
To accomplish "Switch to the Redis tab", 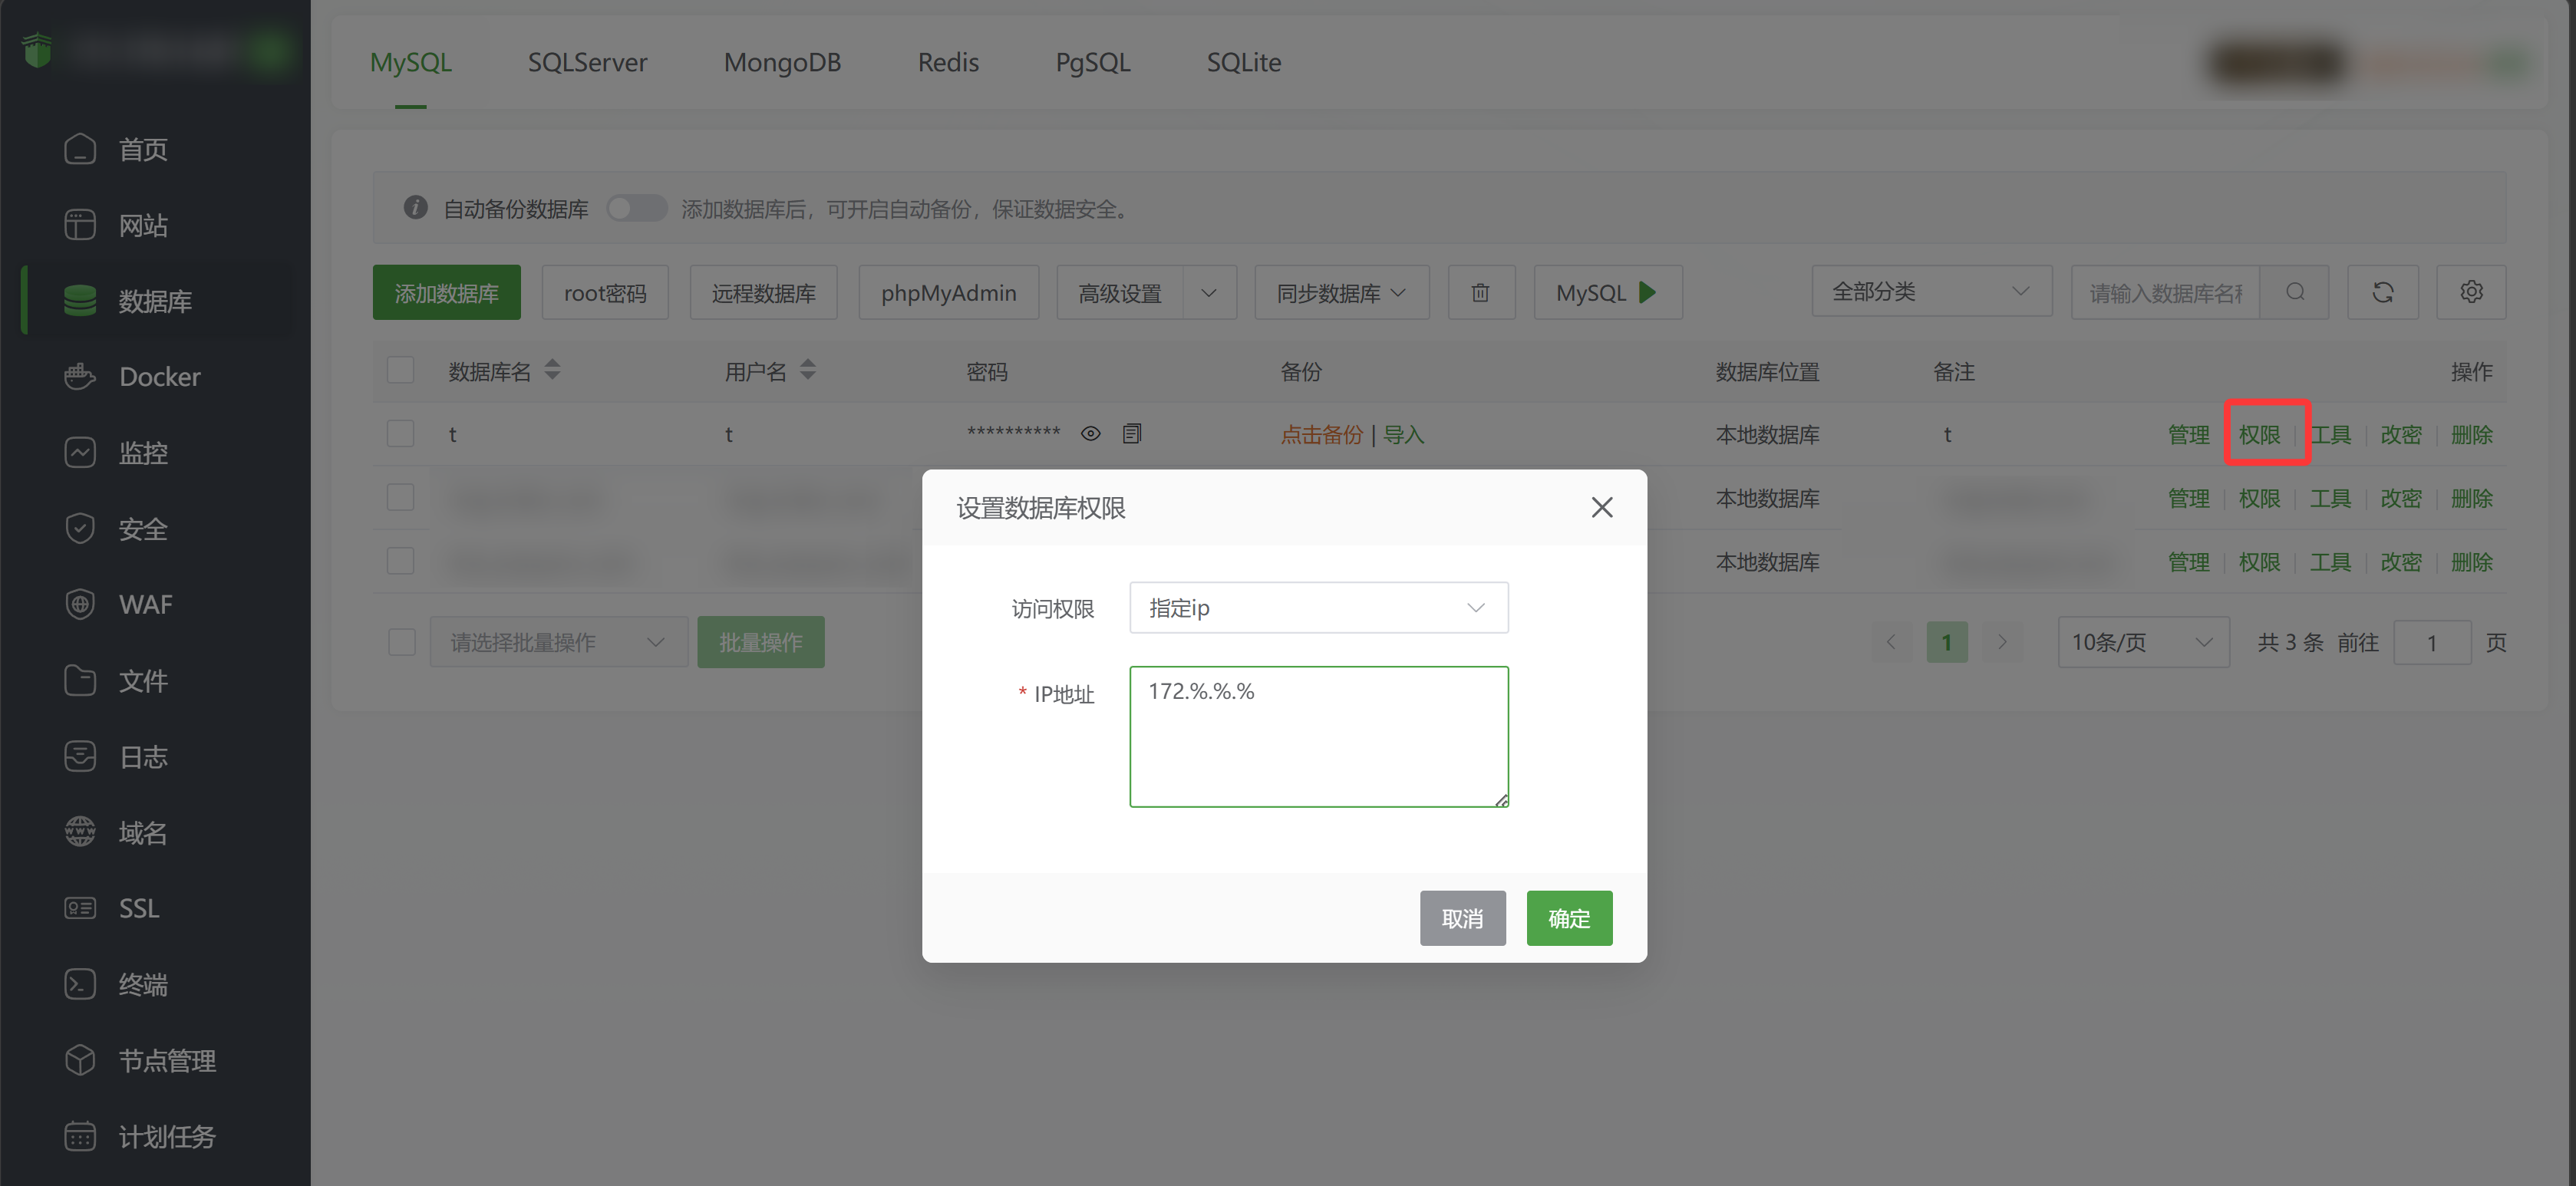I will click(947, 62).
